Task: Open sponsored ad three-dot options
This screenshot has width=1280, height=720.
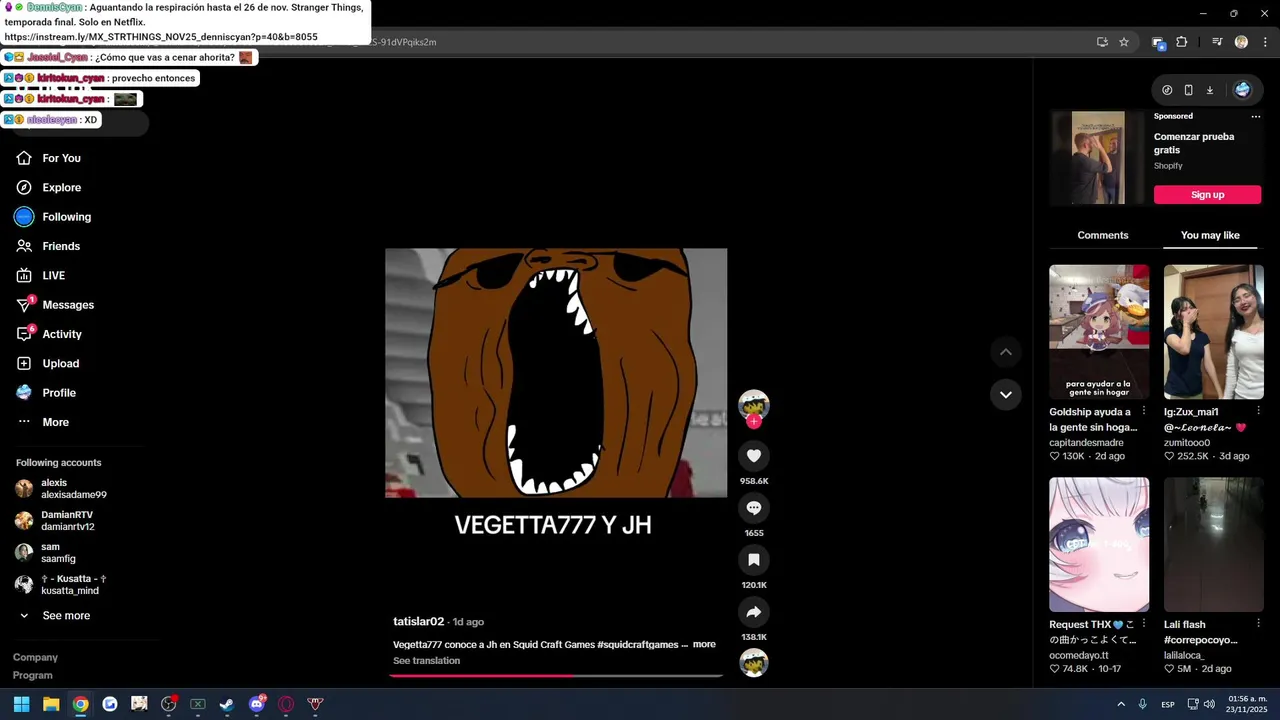Action: pyautogui.click(x=1256, y=117)
